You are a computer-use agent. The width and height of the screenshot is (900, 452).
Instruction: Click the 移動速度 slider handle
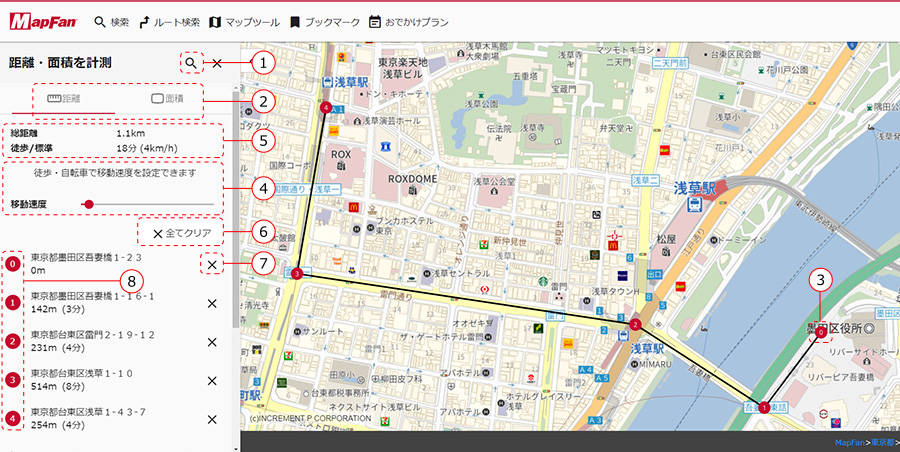[88, 204]
